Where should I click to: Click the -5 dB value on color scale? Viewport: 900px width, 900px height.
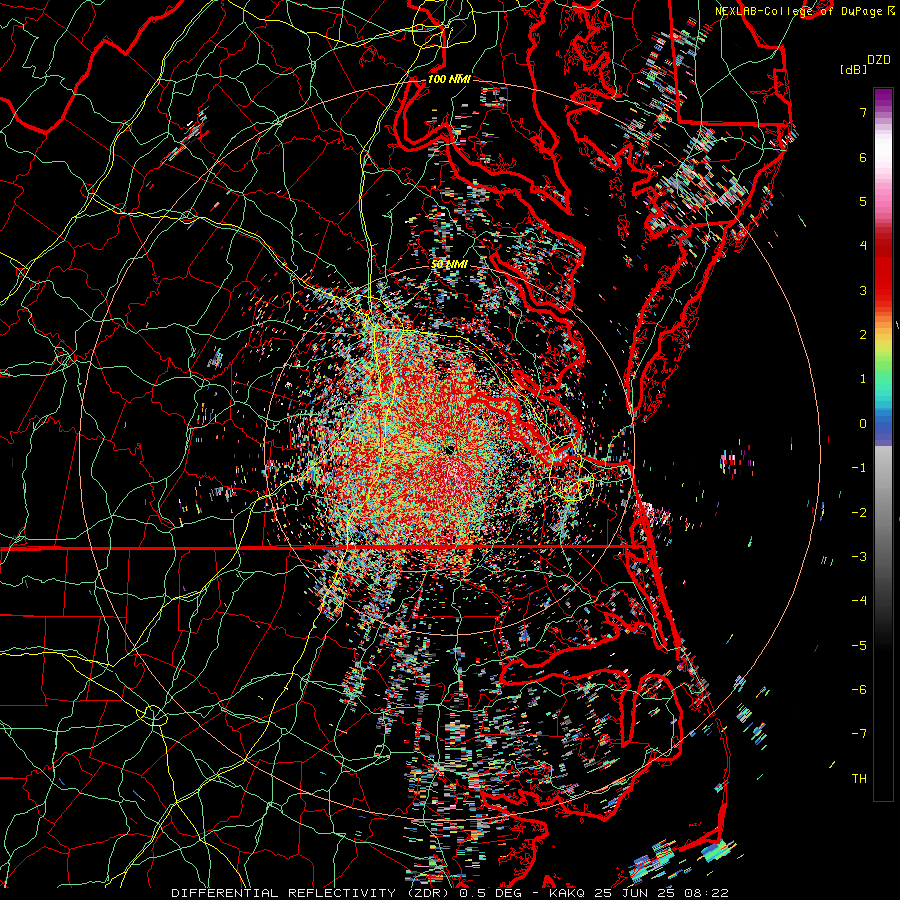(x=859, y=646)
